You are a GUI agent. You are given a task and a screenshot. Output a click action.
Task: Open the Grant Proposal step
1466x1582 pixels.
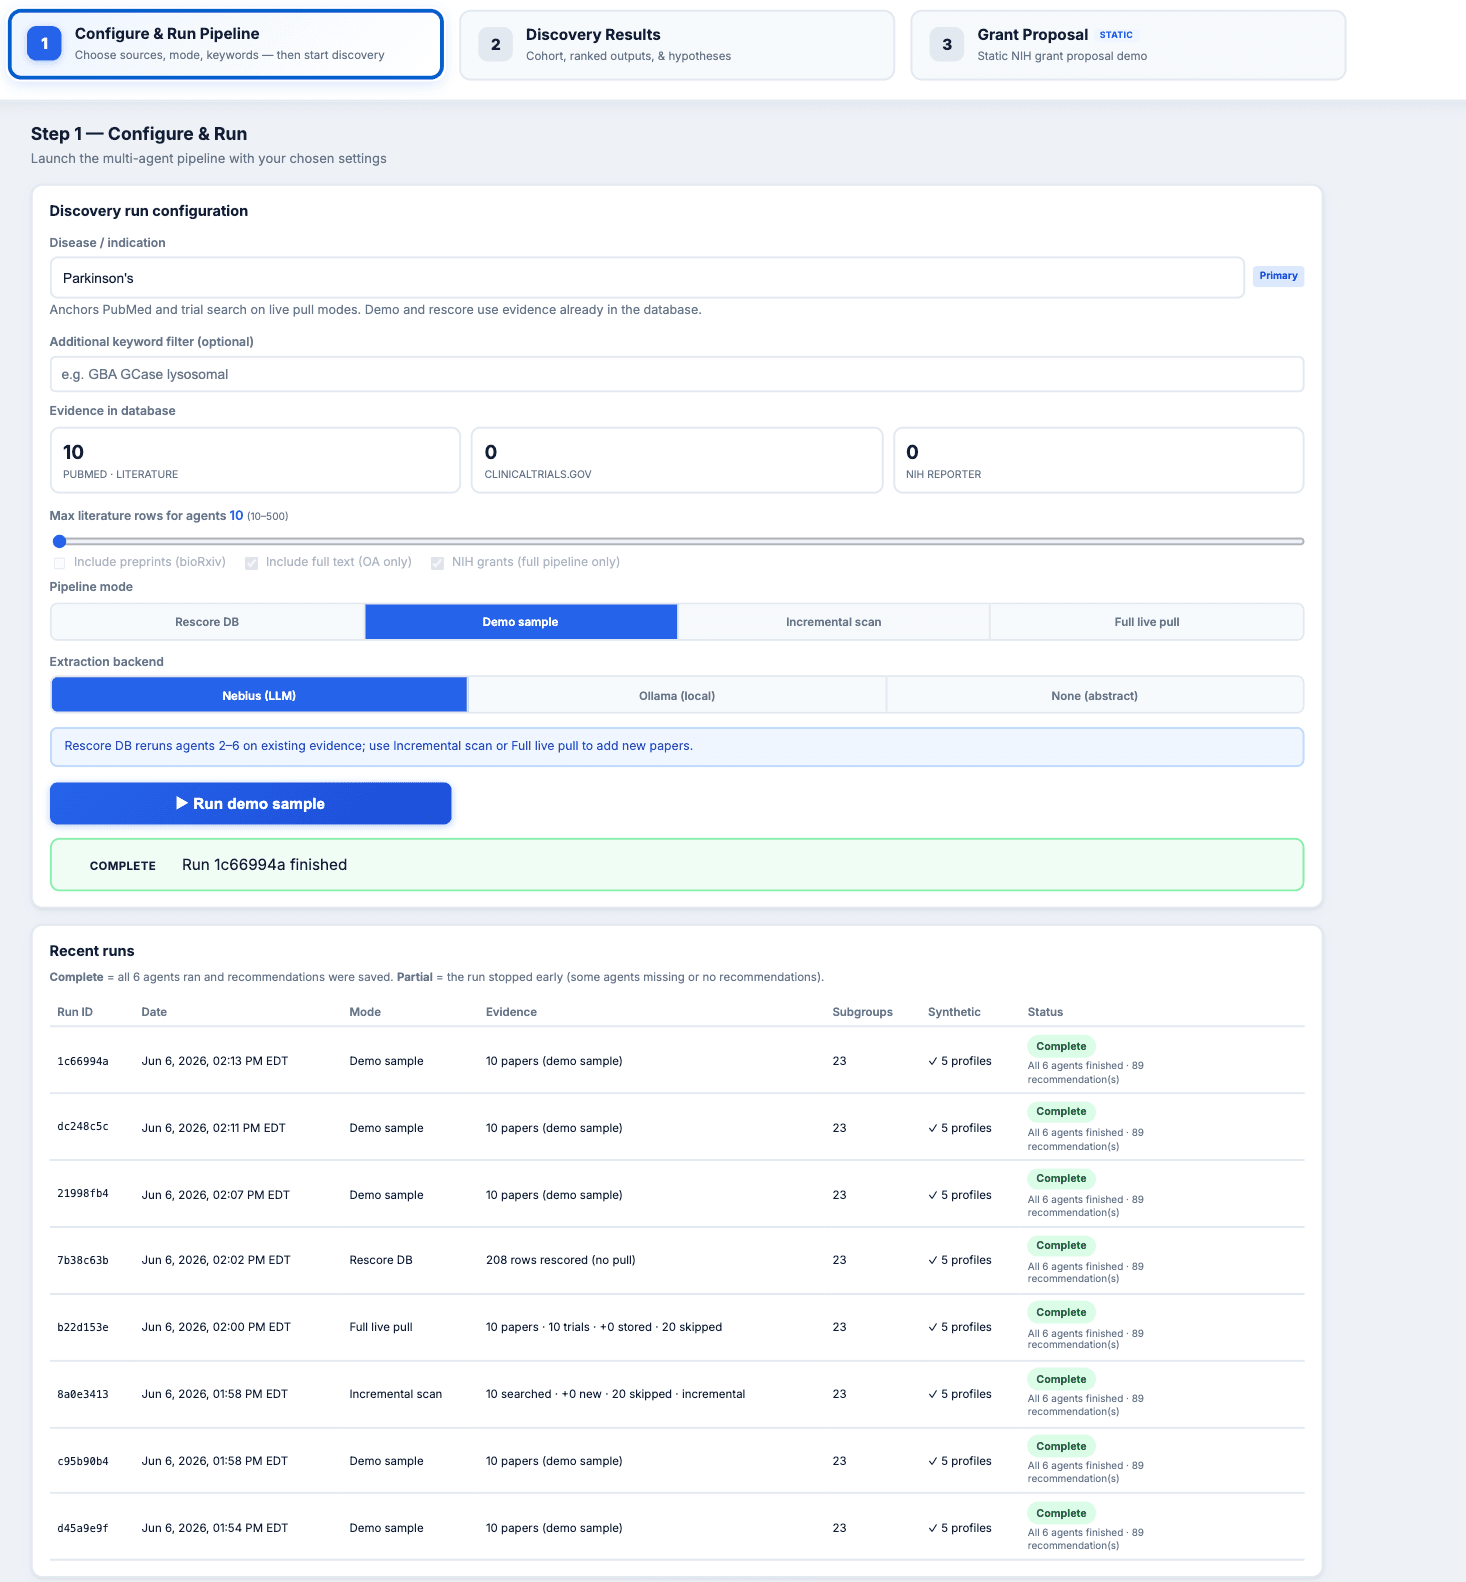[1128, 45]
